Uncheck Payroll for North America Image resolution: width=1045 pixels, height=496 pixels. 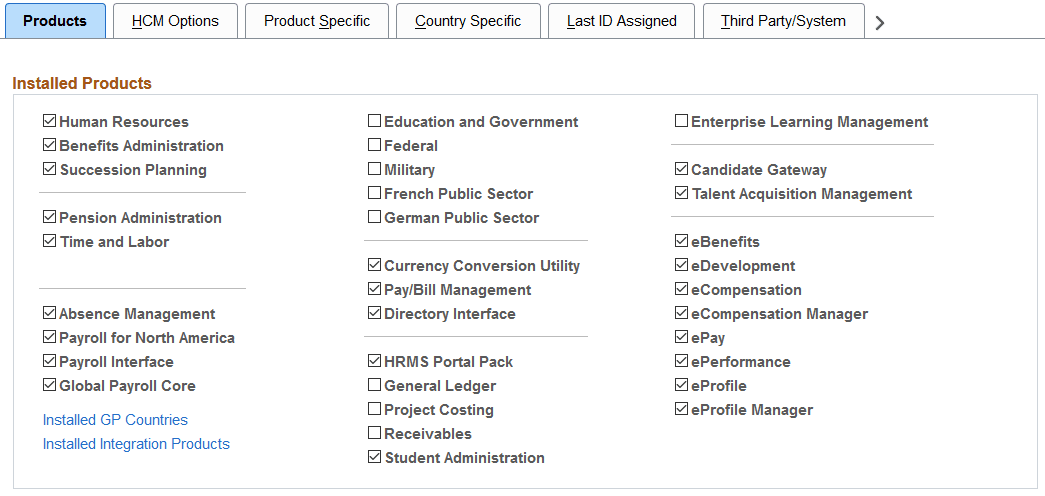coord(49,337)
